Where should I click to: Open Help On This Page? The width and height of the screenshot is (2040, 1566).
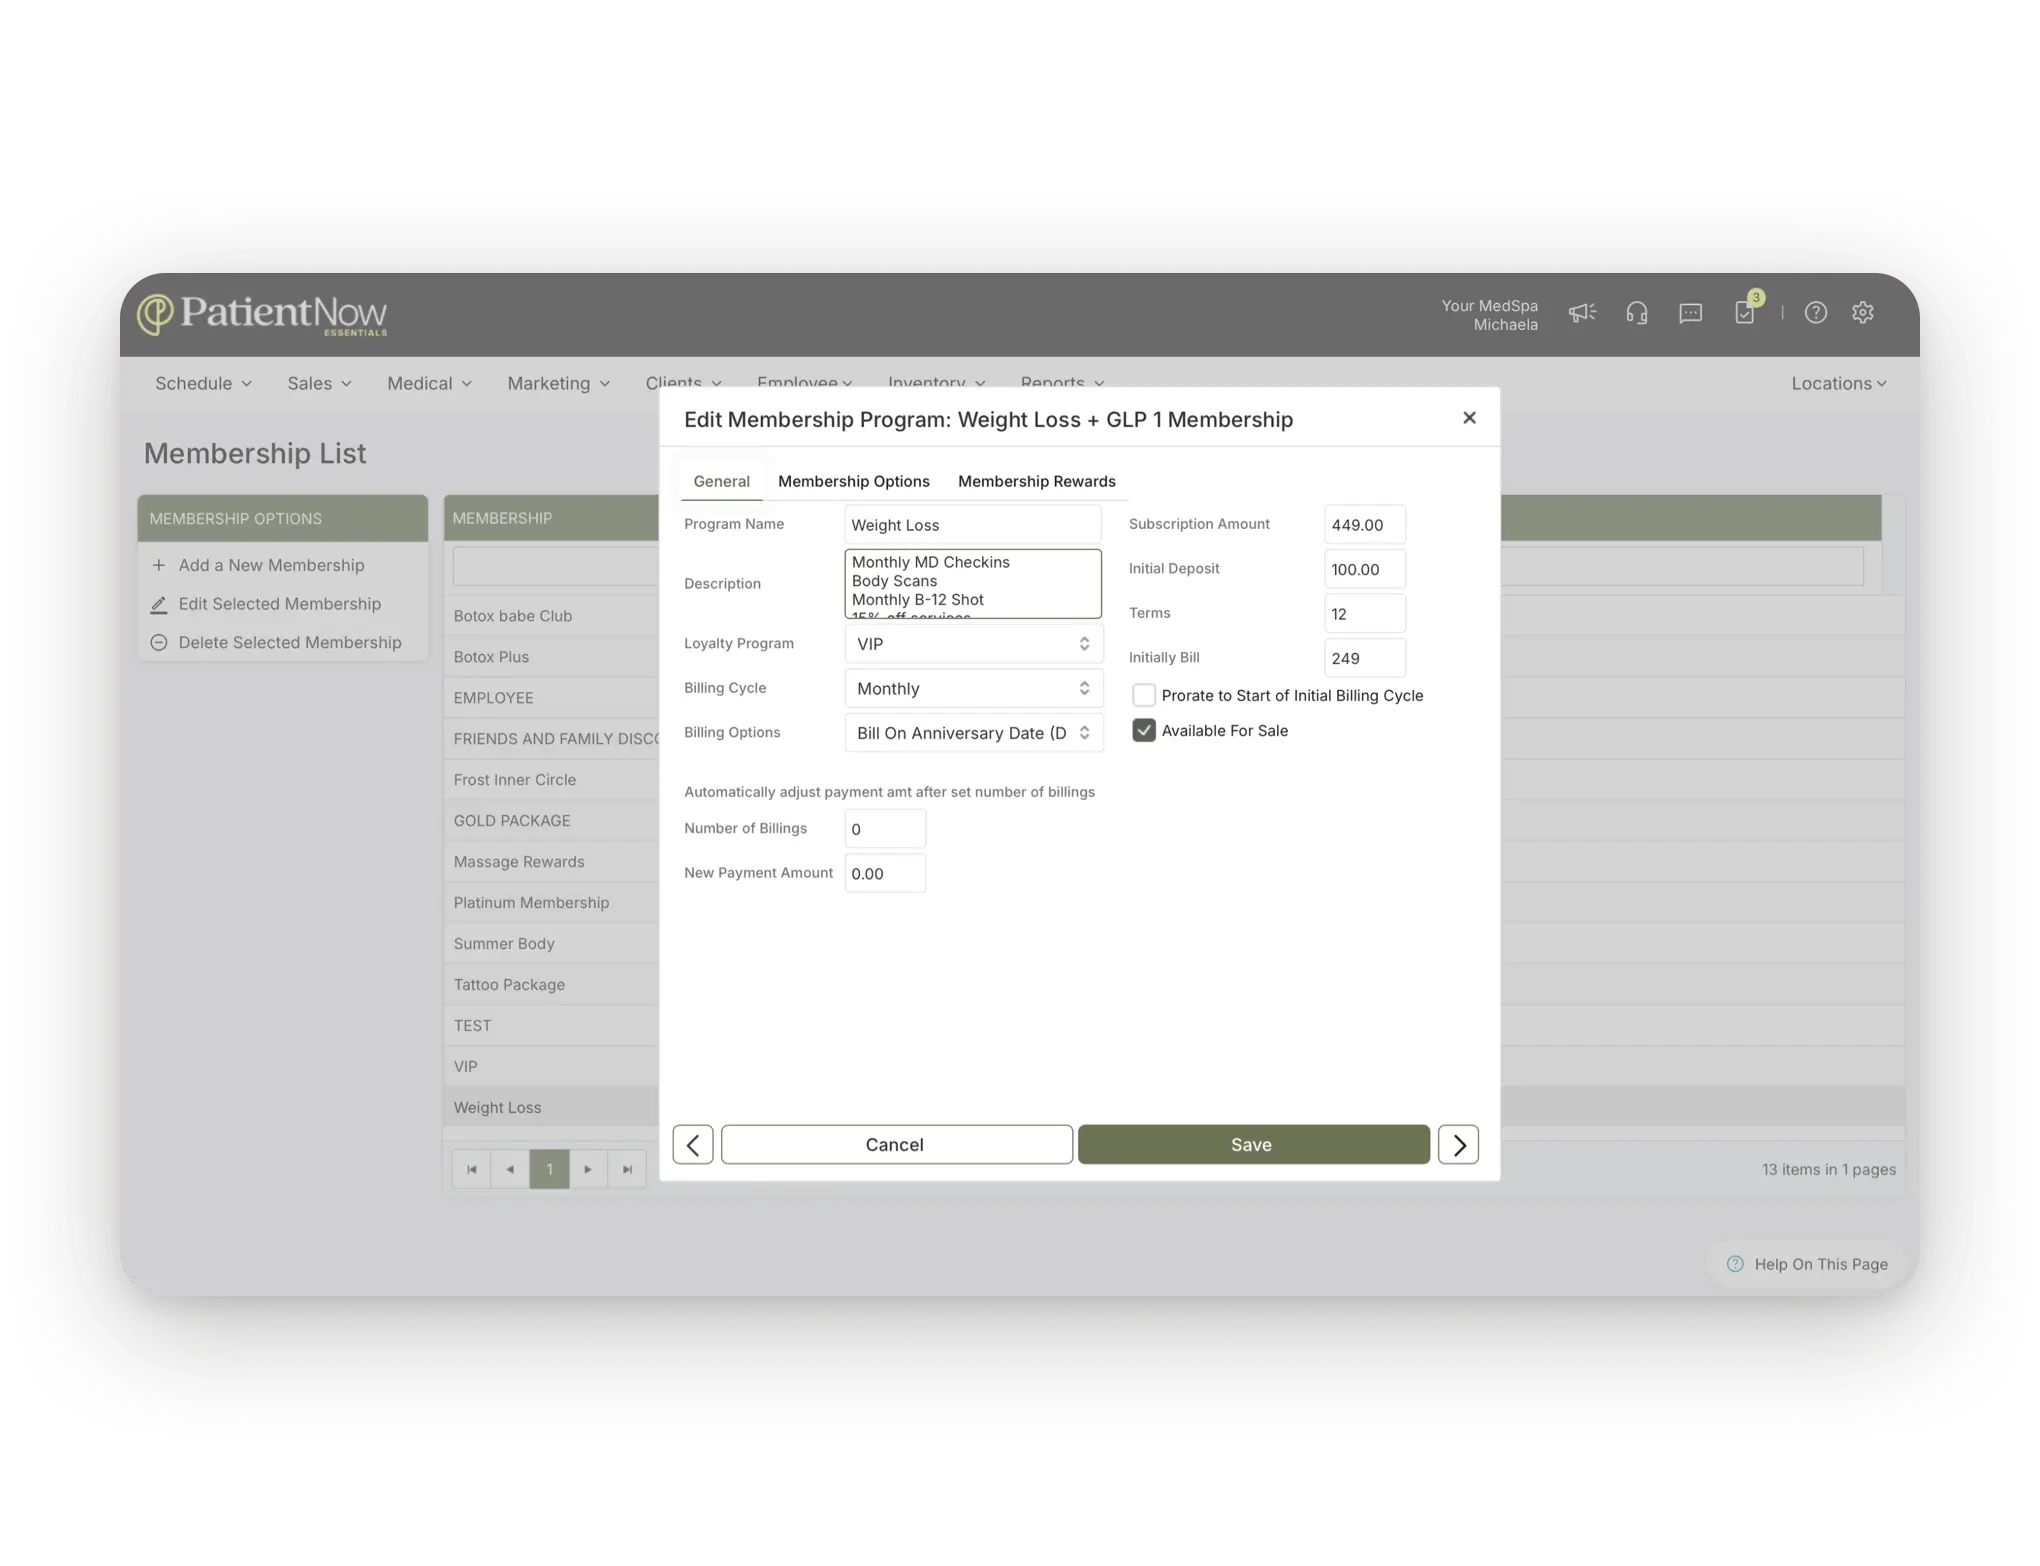pos(1808,1264)
